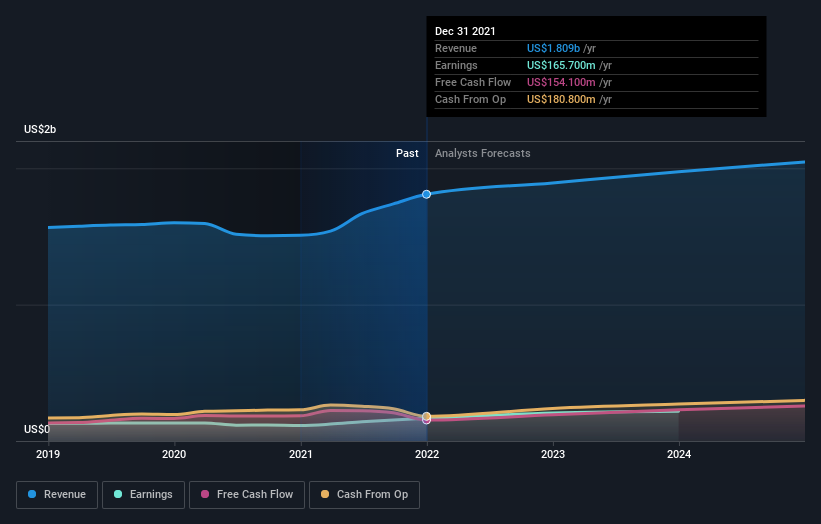The image size is (821, 524).
Task: Click the pink Free Cash Flow legend dot
Action: tap(205, 494)
